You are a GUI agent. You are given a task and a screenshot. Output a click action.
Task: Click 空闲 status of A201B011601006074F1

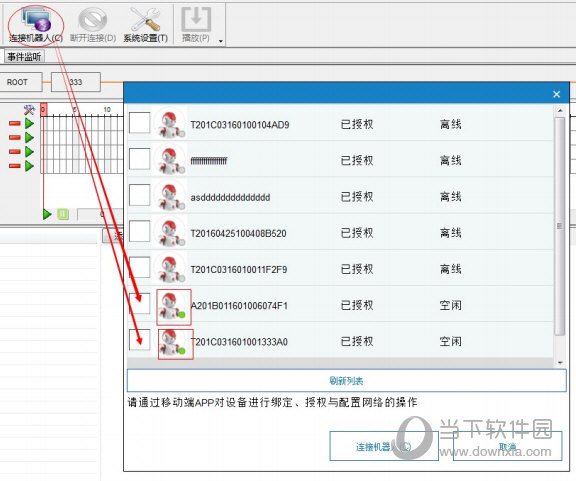pos(450,305)
